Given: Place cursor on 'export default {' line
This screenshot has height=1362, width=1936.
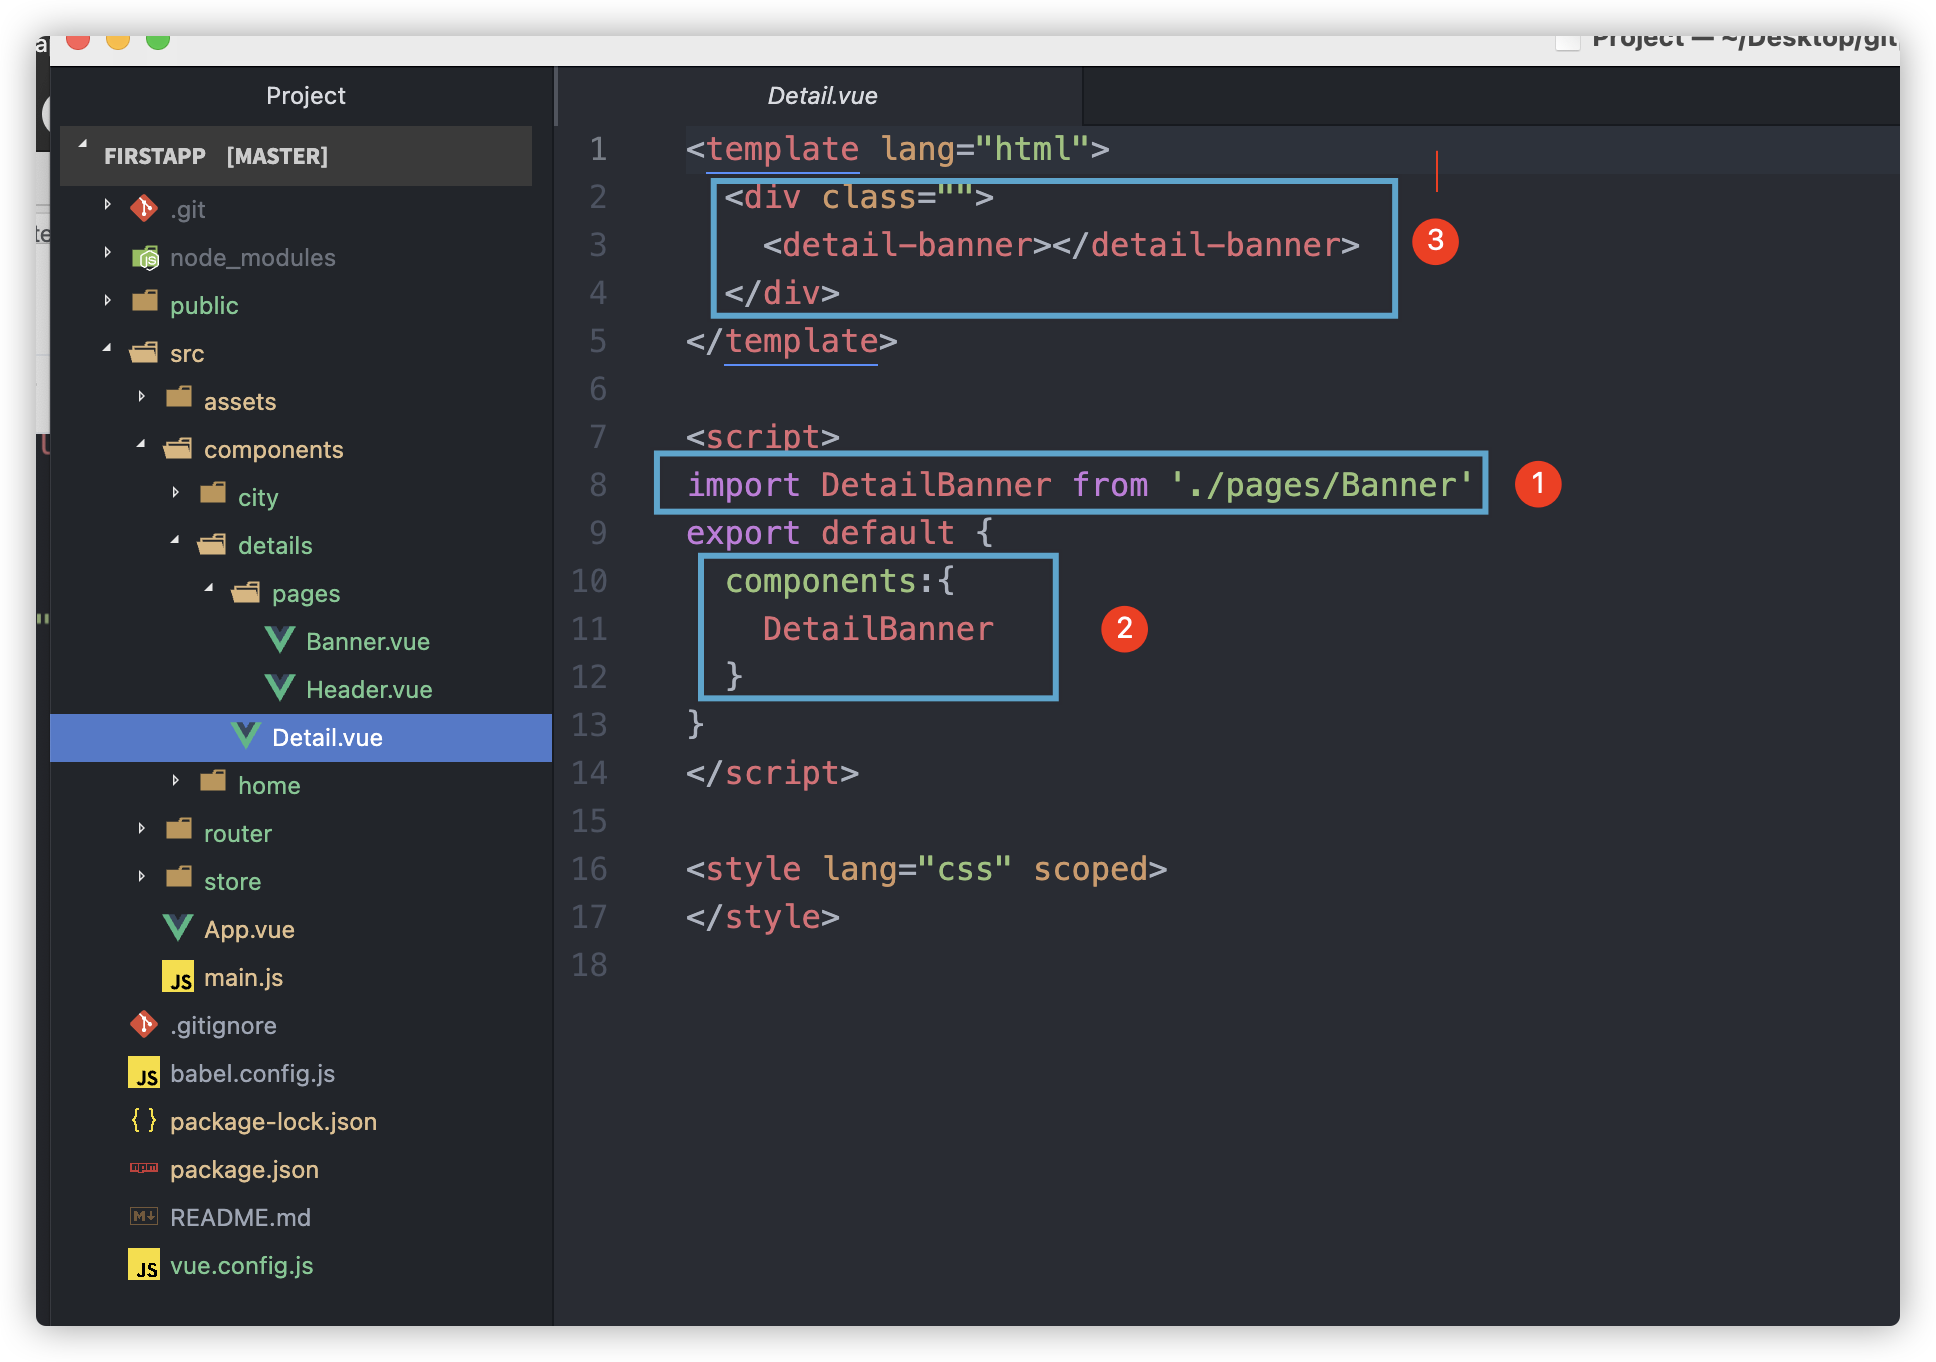Looking at the screenshot, I should pyautogui.click(x=839, y=533).
